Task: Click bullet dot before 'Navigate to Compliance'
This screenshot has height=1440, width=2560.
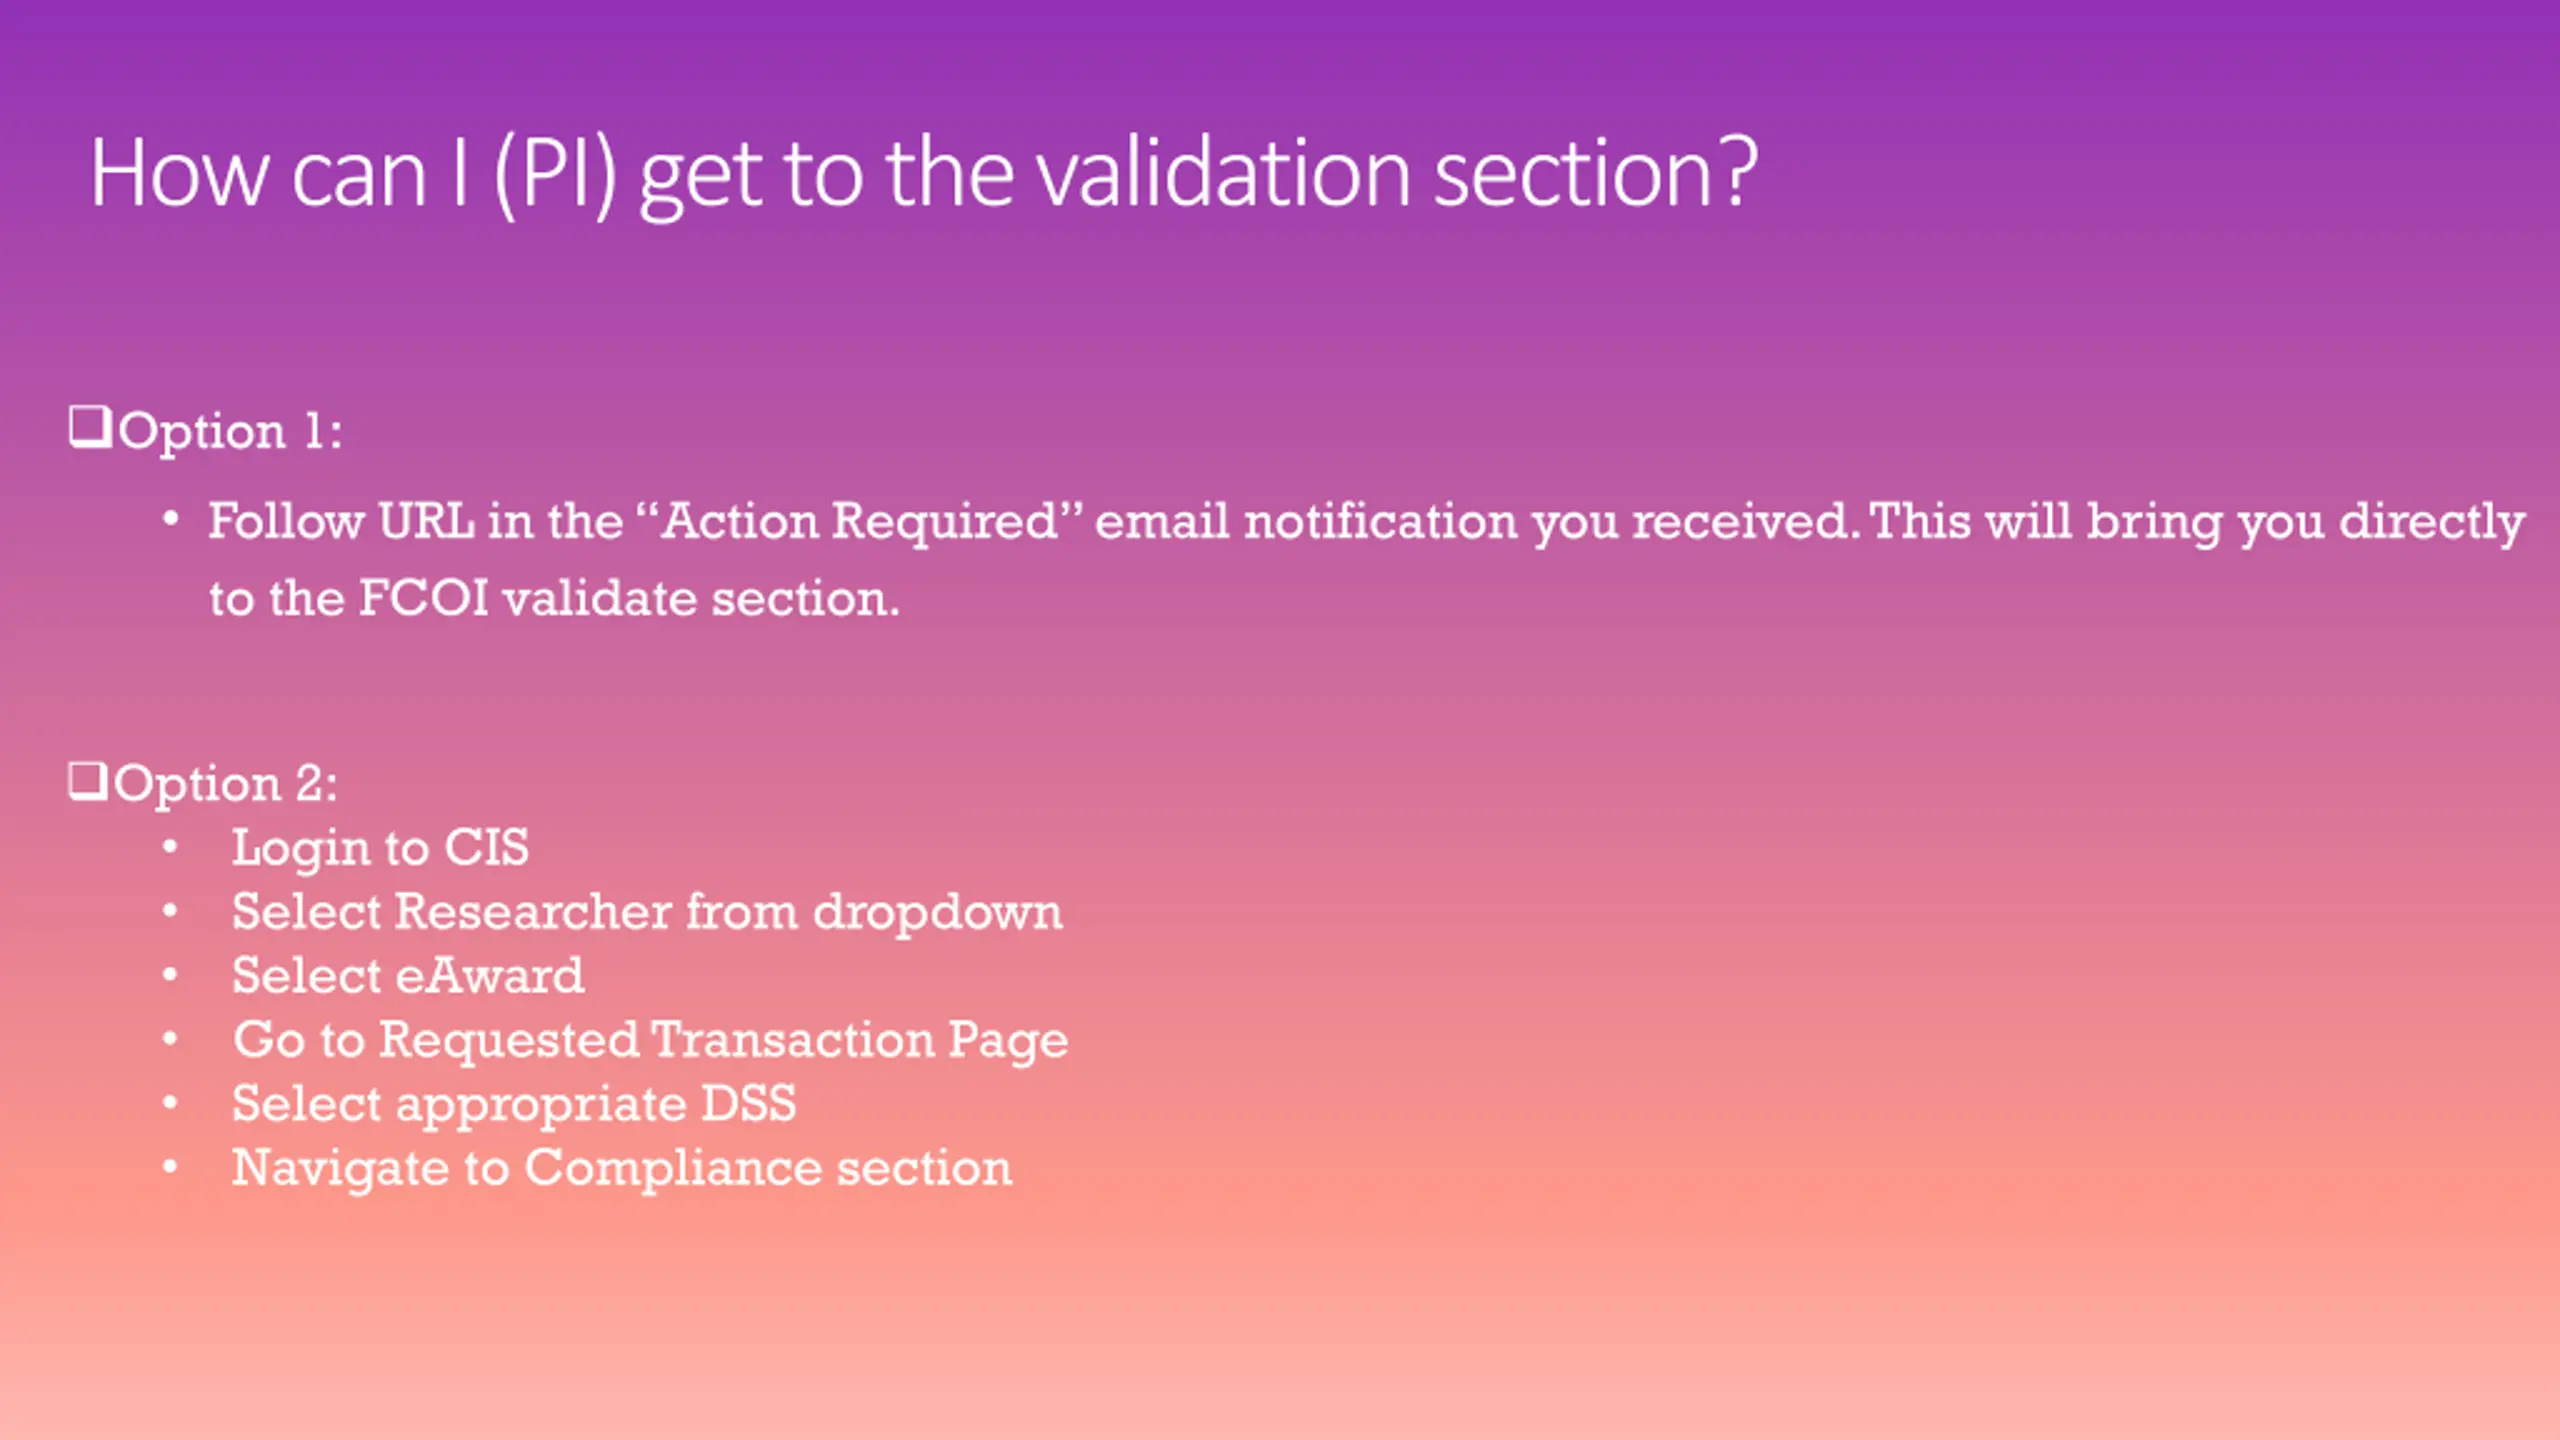Action: (x=170, y=1167)
